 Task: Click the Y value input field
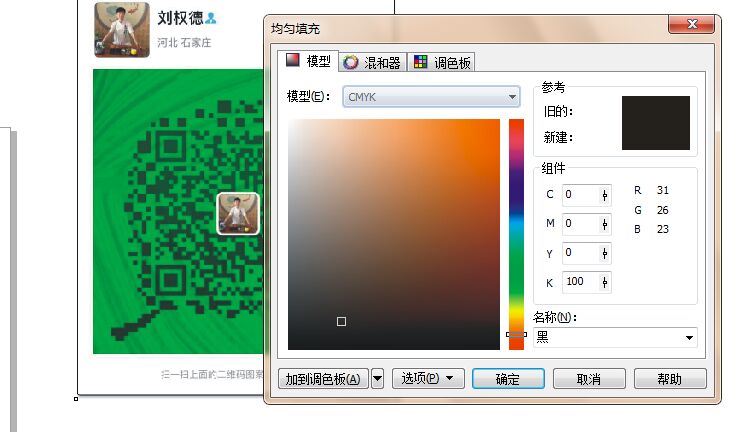pyautogui.click(x=580, y=253)
